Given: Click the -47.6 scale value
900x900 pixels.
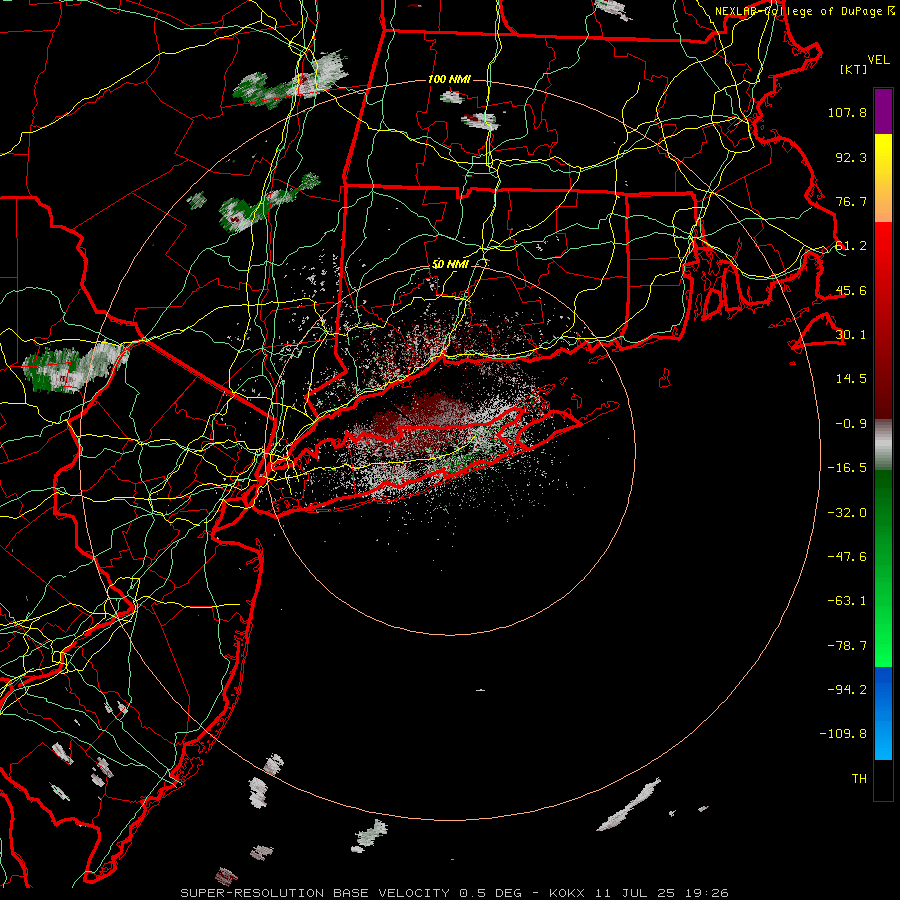Looking at the screenshot, I should click(x=847, y=557).
